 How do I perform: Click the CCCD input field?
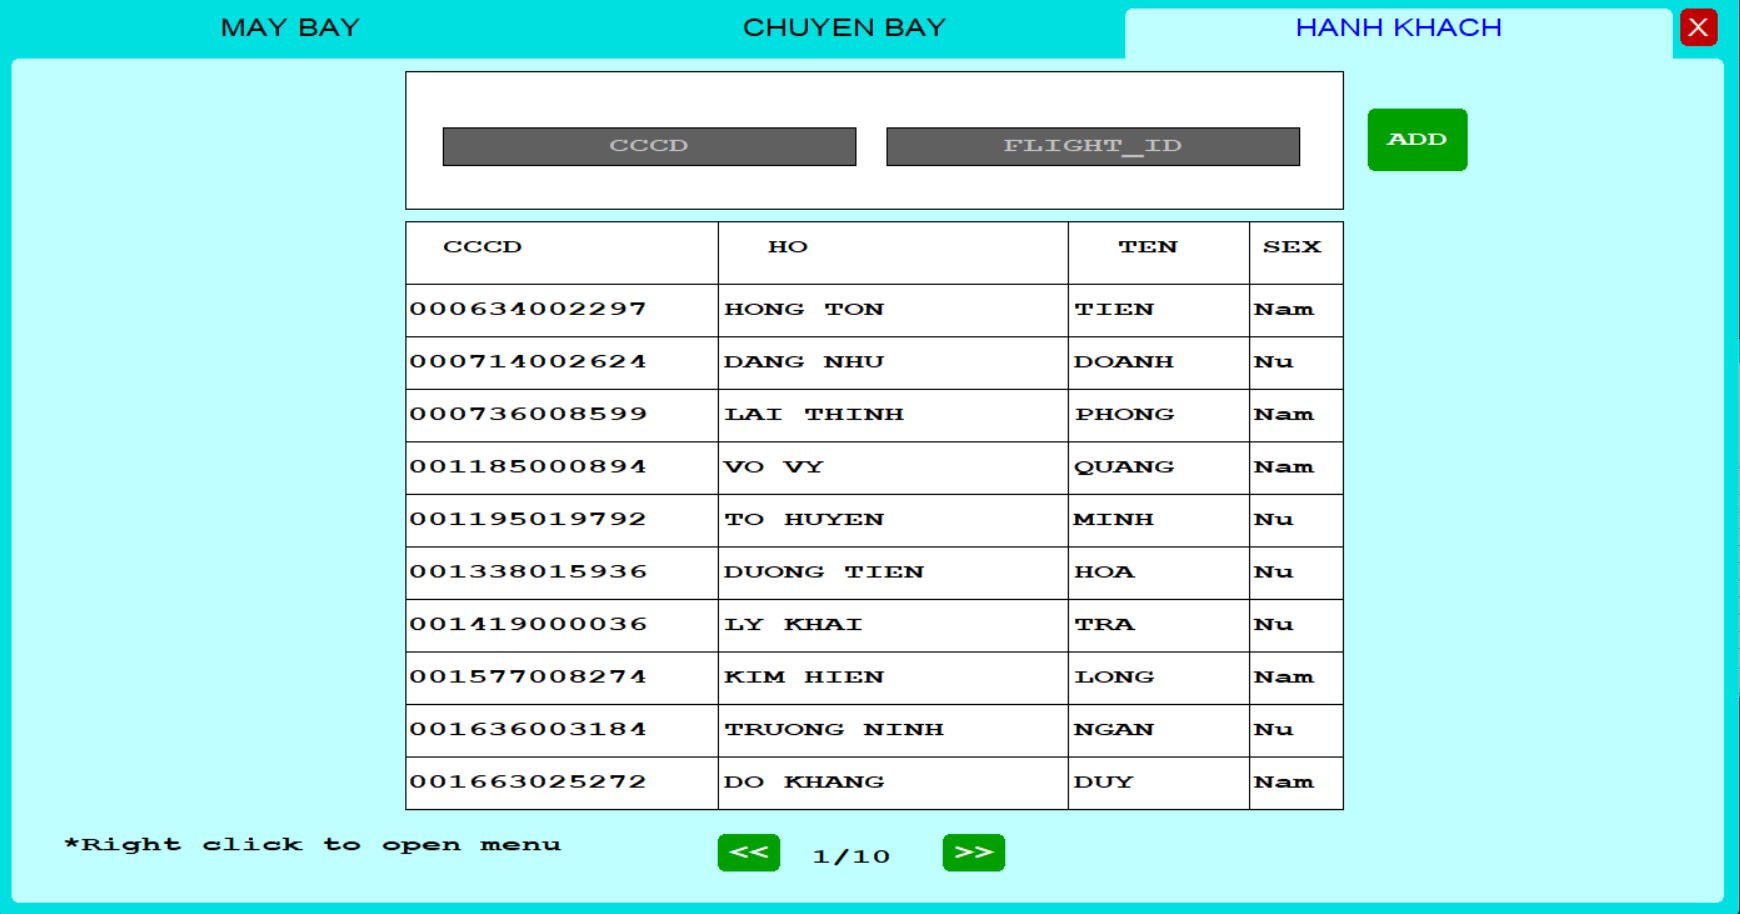(x=649, y=146)
